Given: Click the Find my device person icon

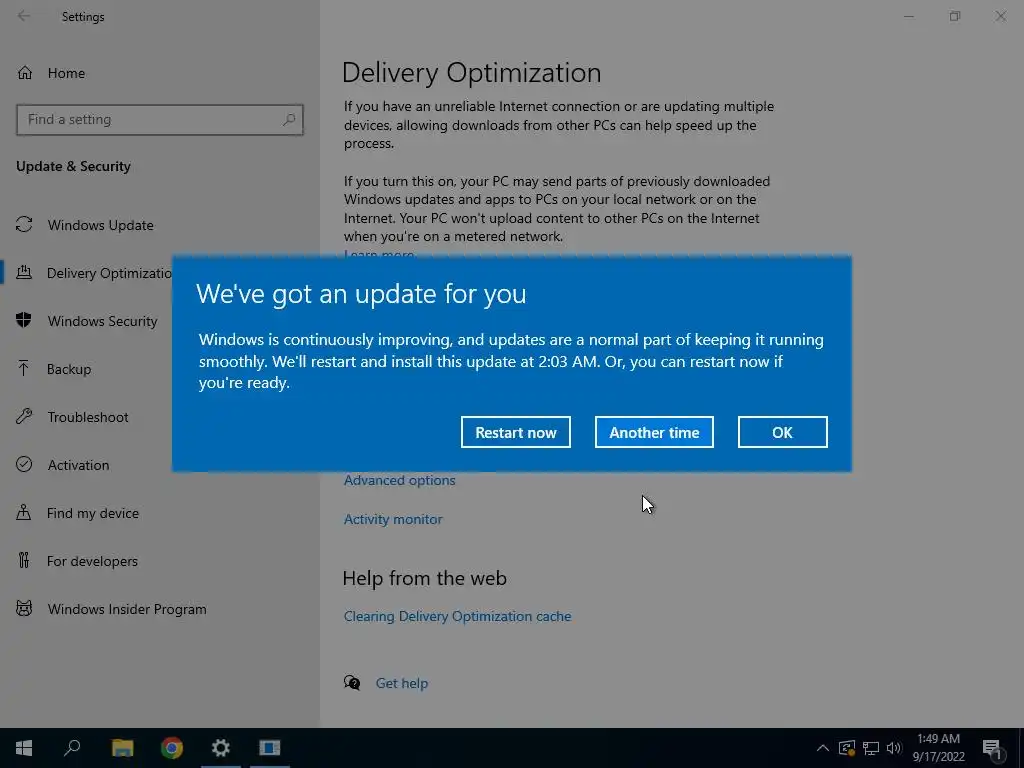Looking at the screenshot, I should (24, 512).
